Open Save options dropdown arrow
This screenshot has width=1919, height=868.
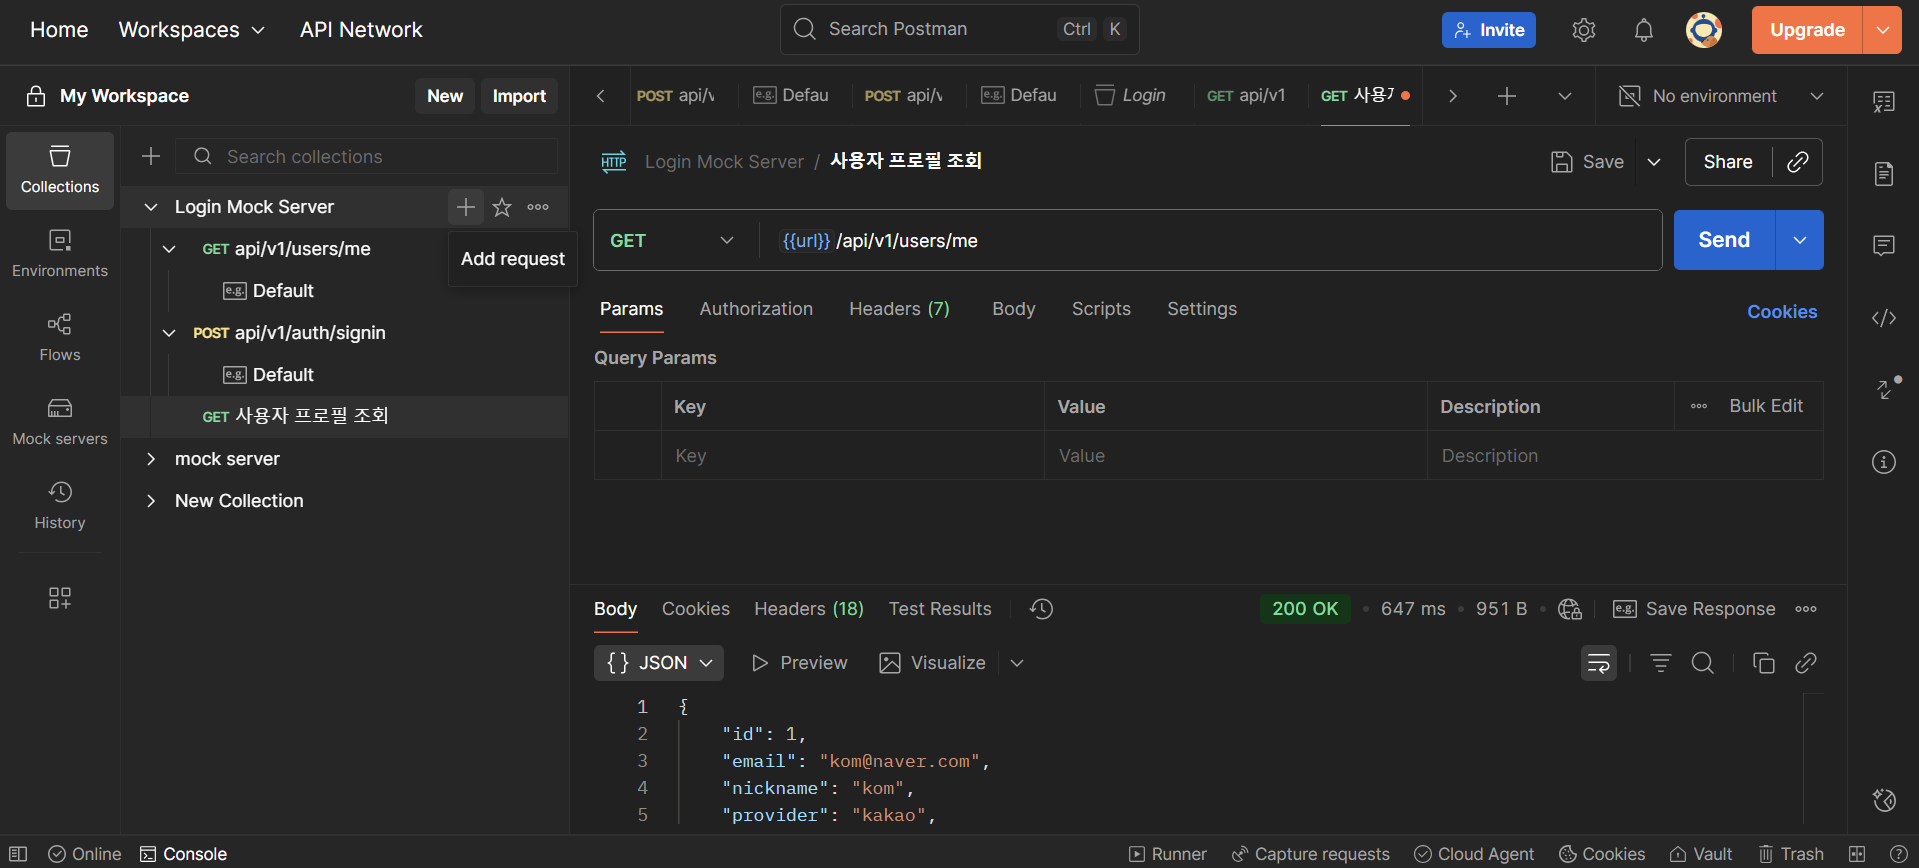click(x=1654, y=162)
